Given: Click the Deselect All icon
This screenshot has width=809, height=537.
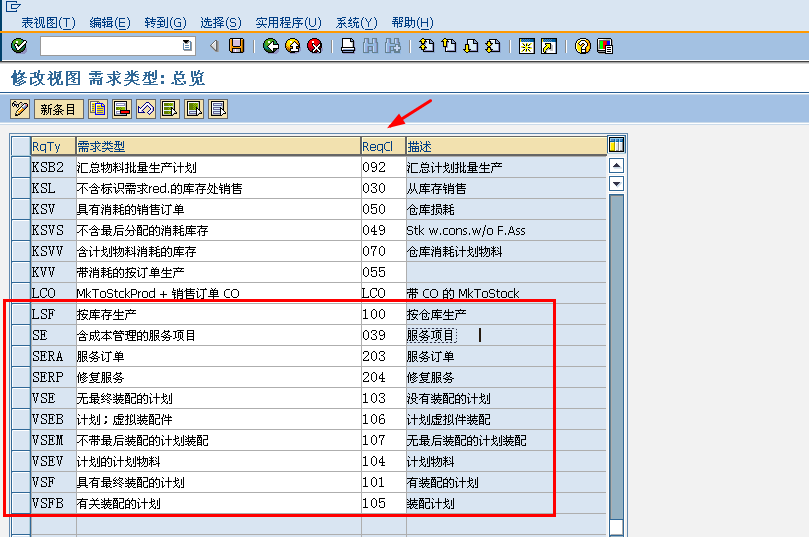Looking at the screenshot, I should pyautogui.click(x=218, y=109).
